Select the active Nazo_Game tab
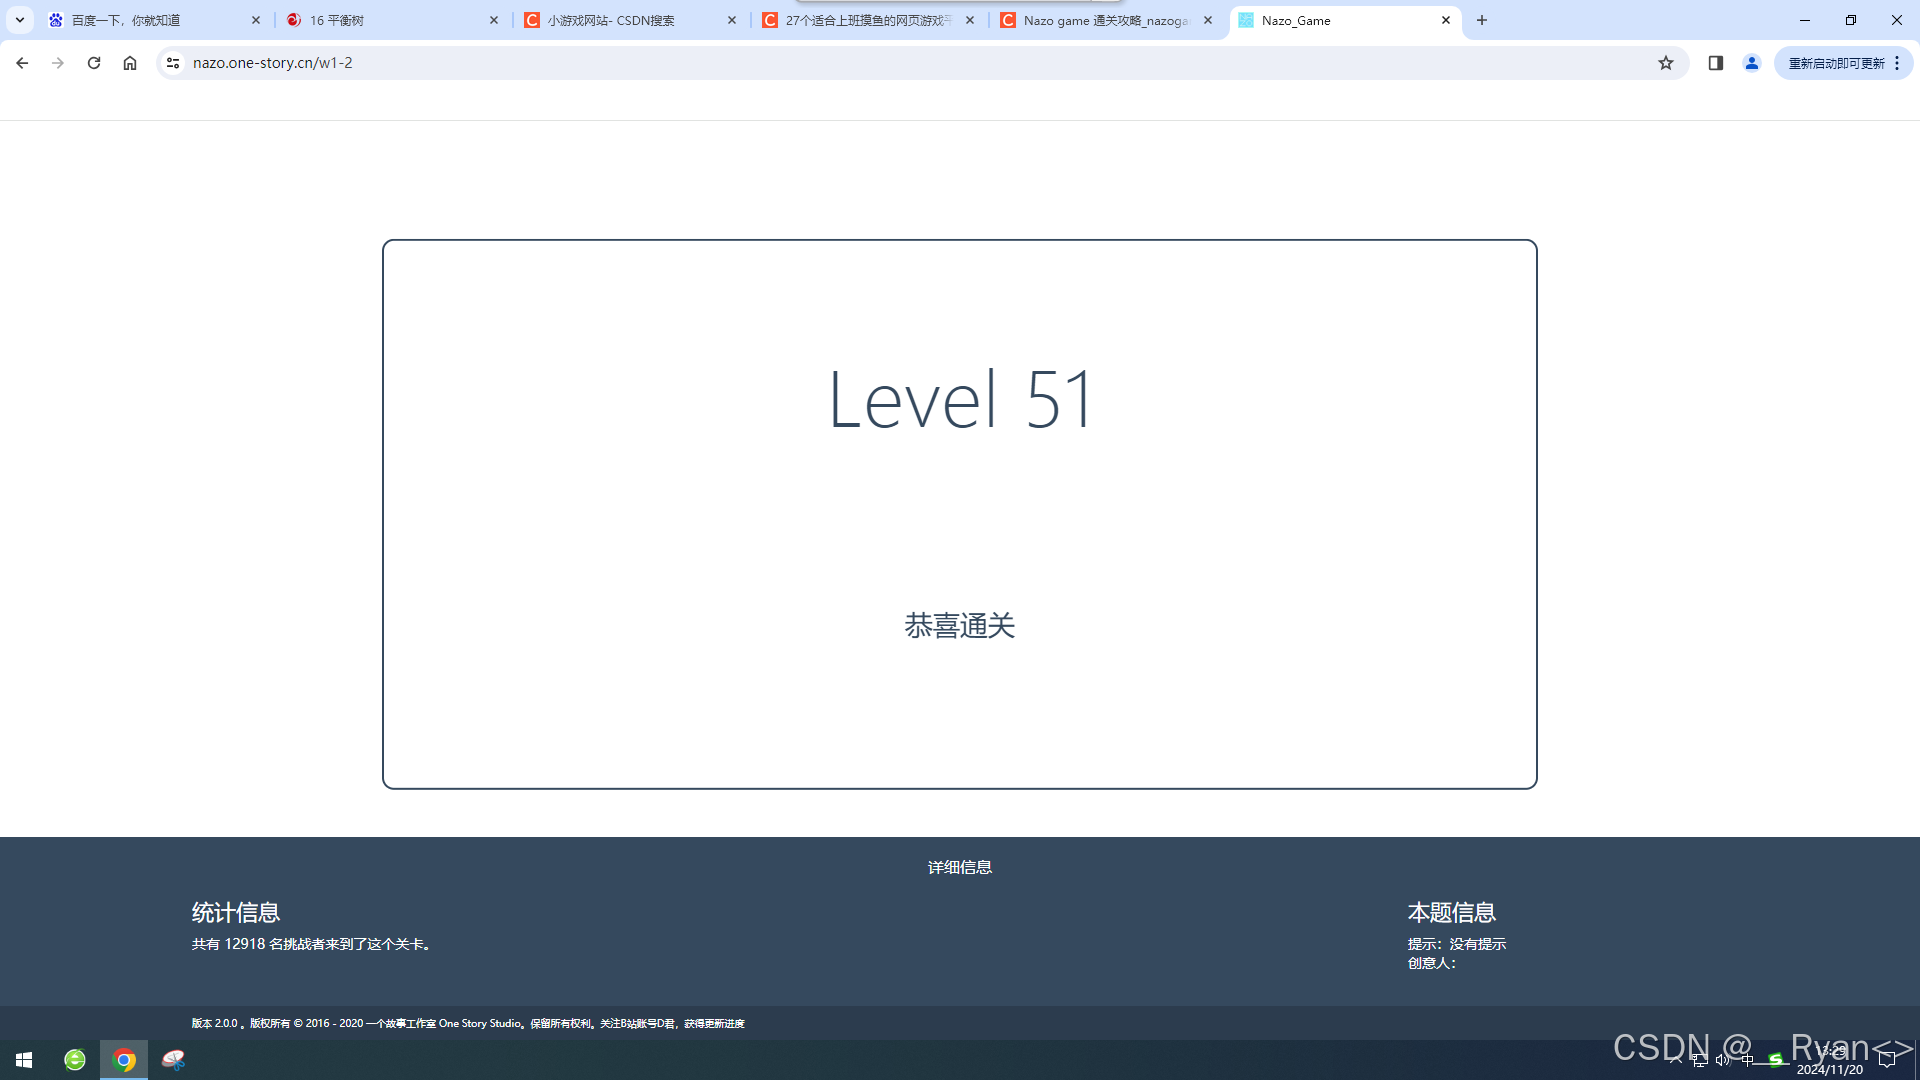Screen dimensions: 1920x1080 (1345, 20)
